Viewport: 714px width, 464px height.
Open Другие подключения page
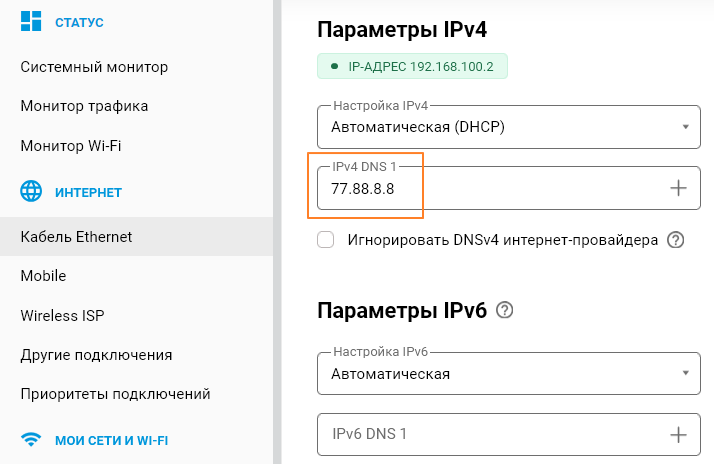(x=96, y=355)
